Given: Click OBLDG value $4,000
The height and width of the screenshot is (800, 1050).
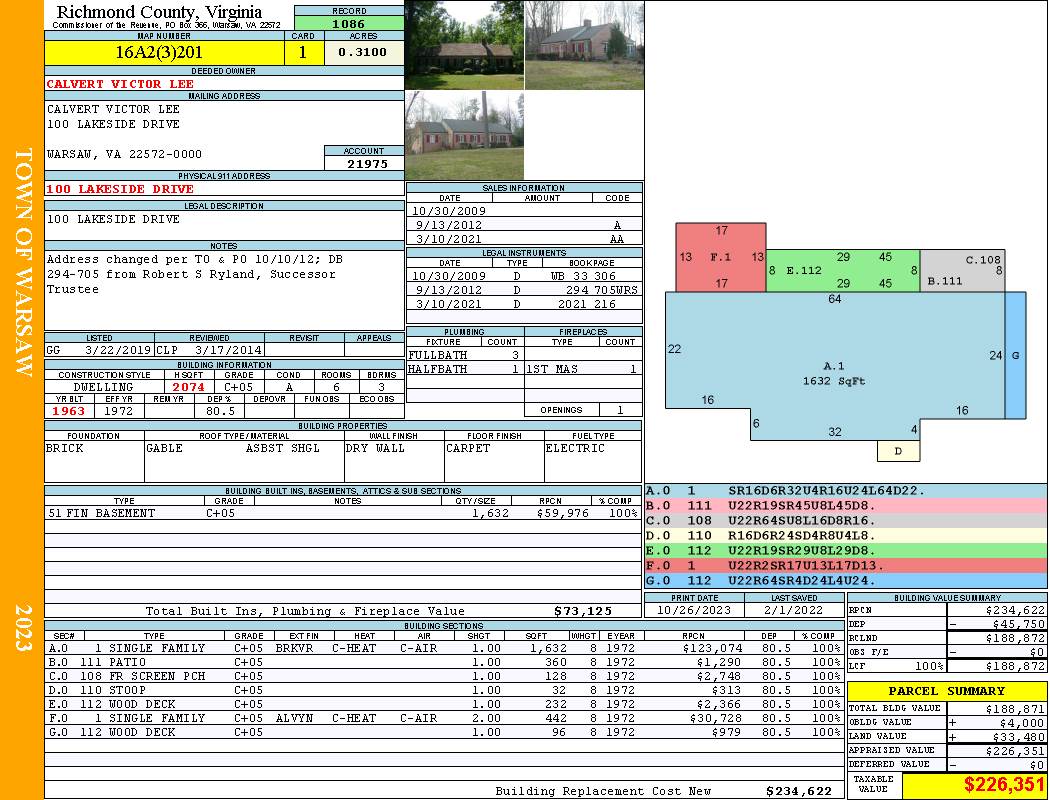Looking at the screenshot, I should [1021, 723].
